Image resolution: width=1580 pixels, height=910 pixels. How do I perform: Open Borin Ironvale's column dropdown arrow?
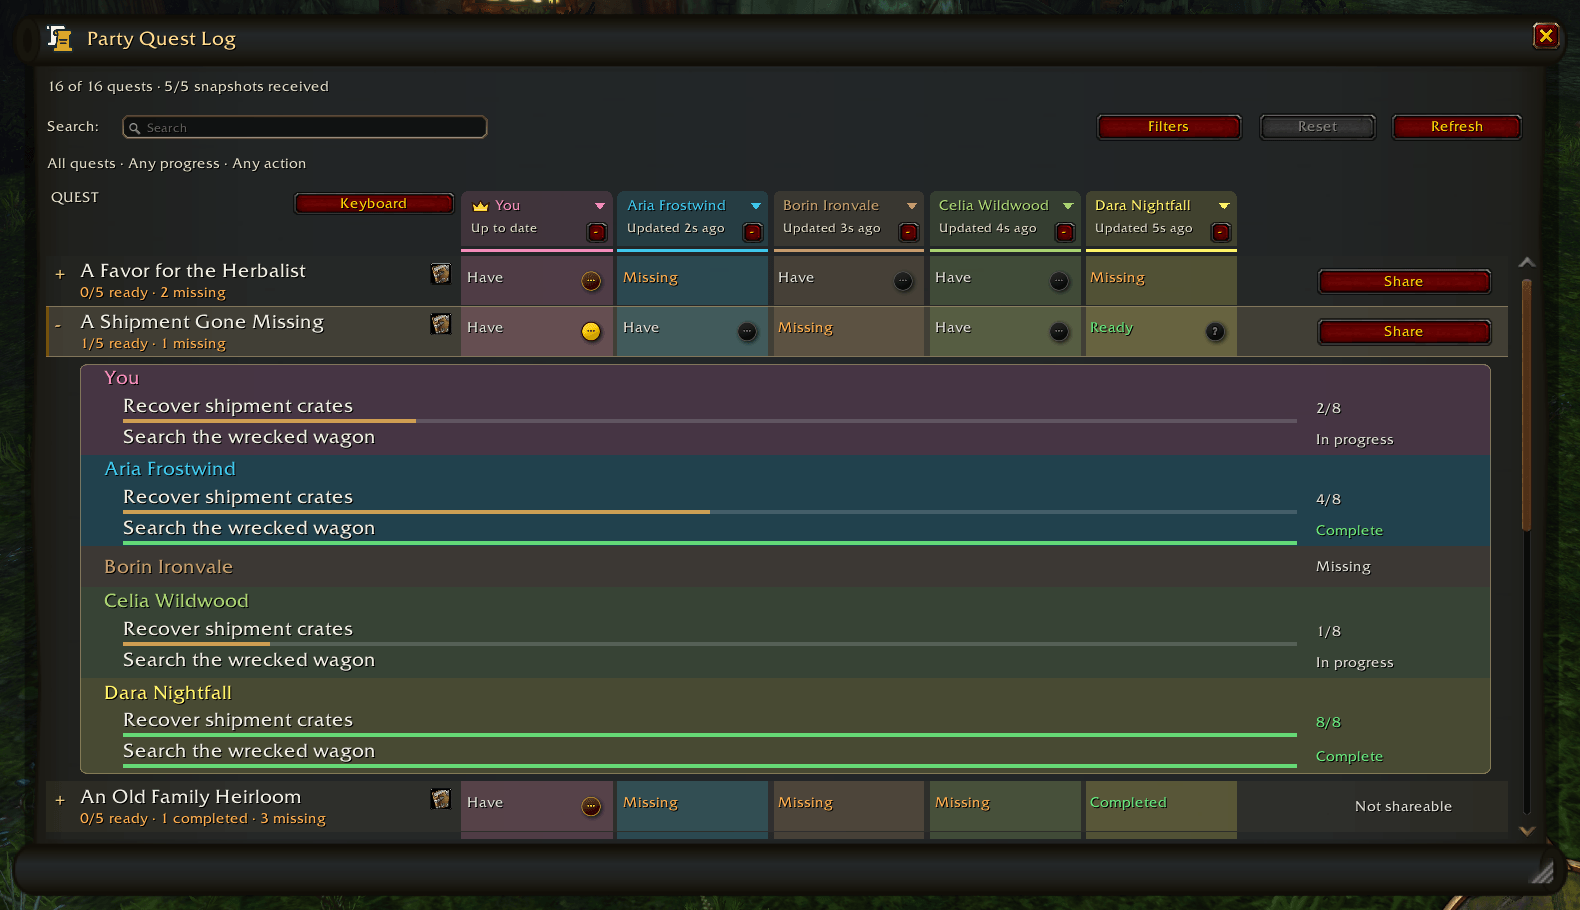point(912,206)
